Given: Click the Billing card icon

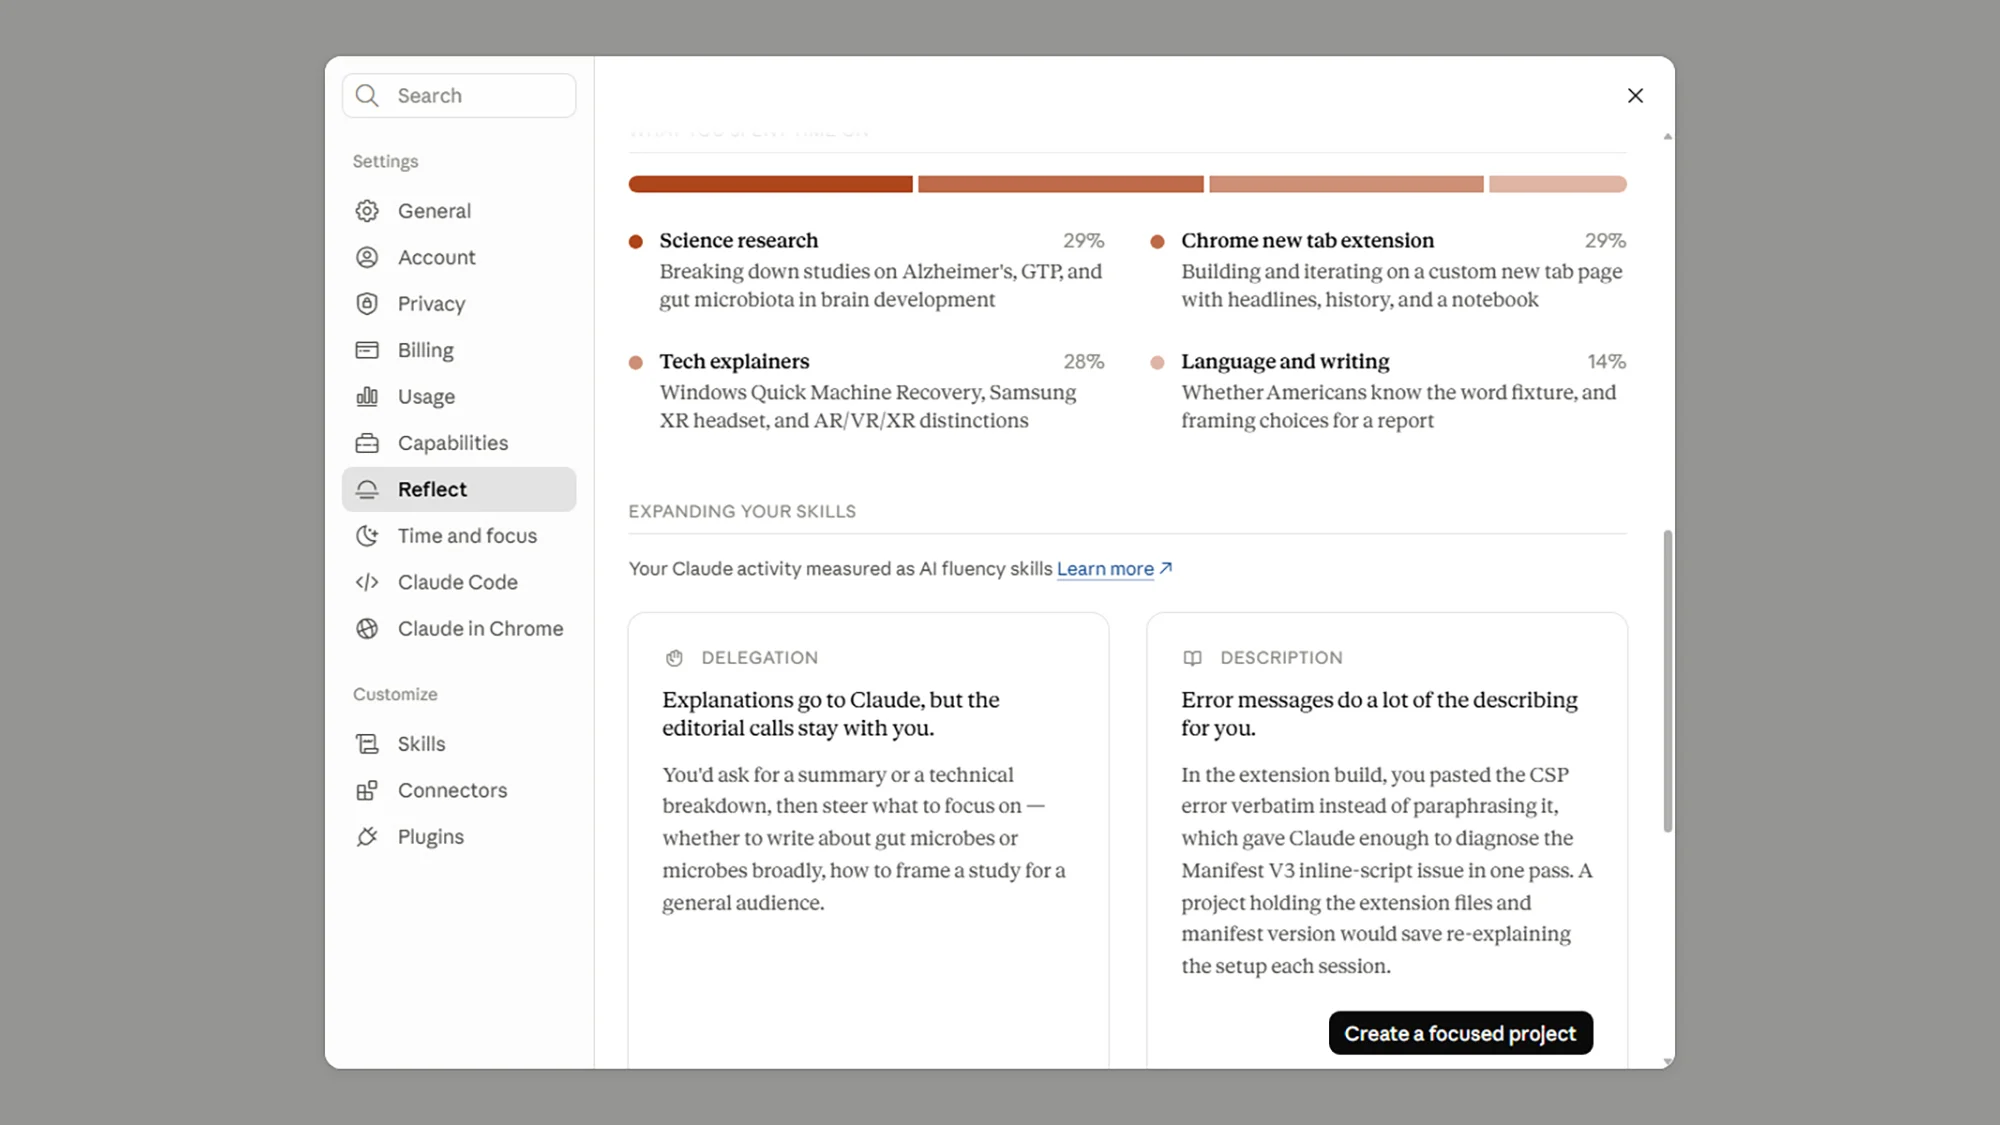Looking at the screenshot, I should click(x=367, y=350).
